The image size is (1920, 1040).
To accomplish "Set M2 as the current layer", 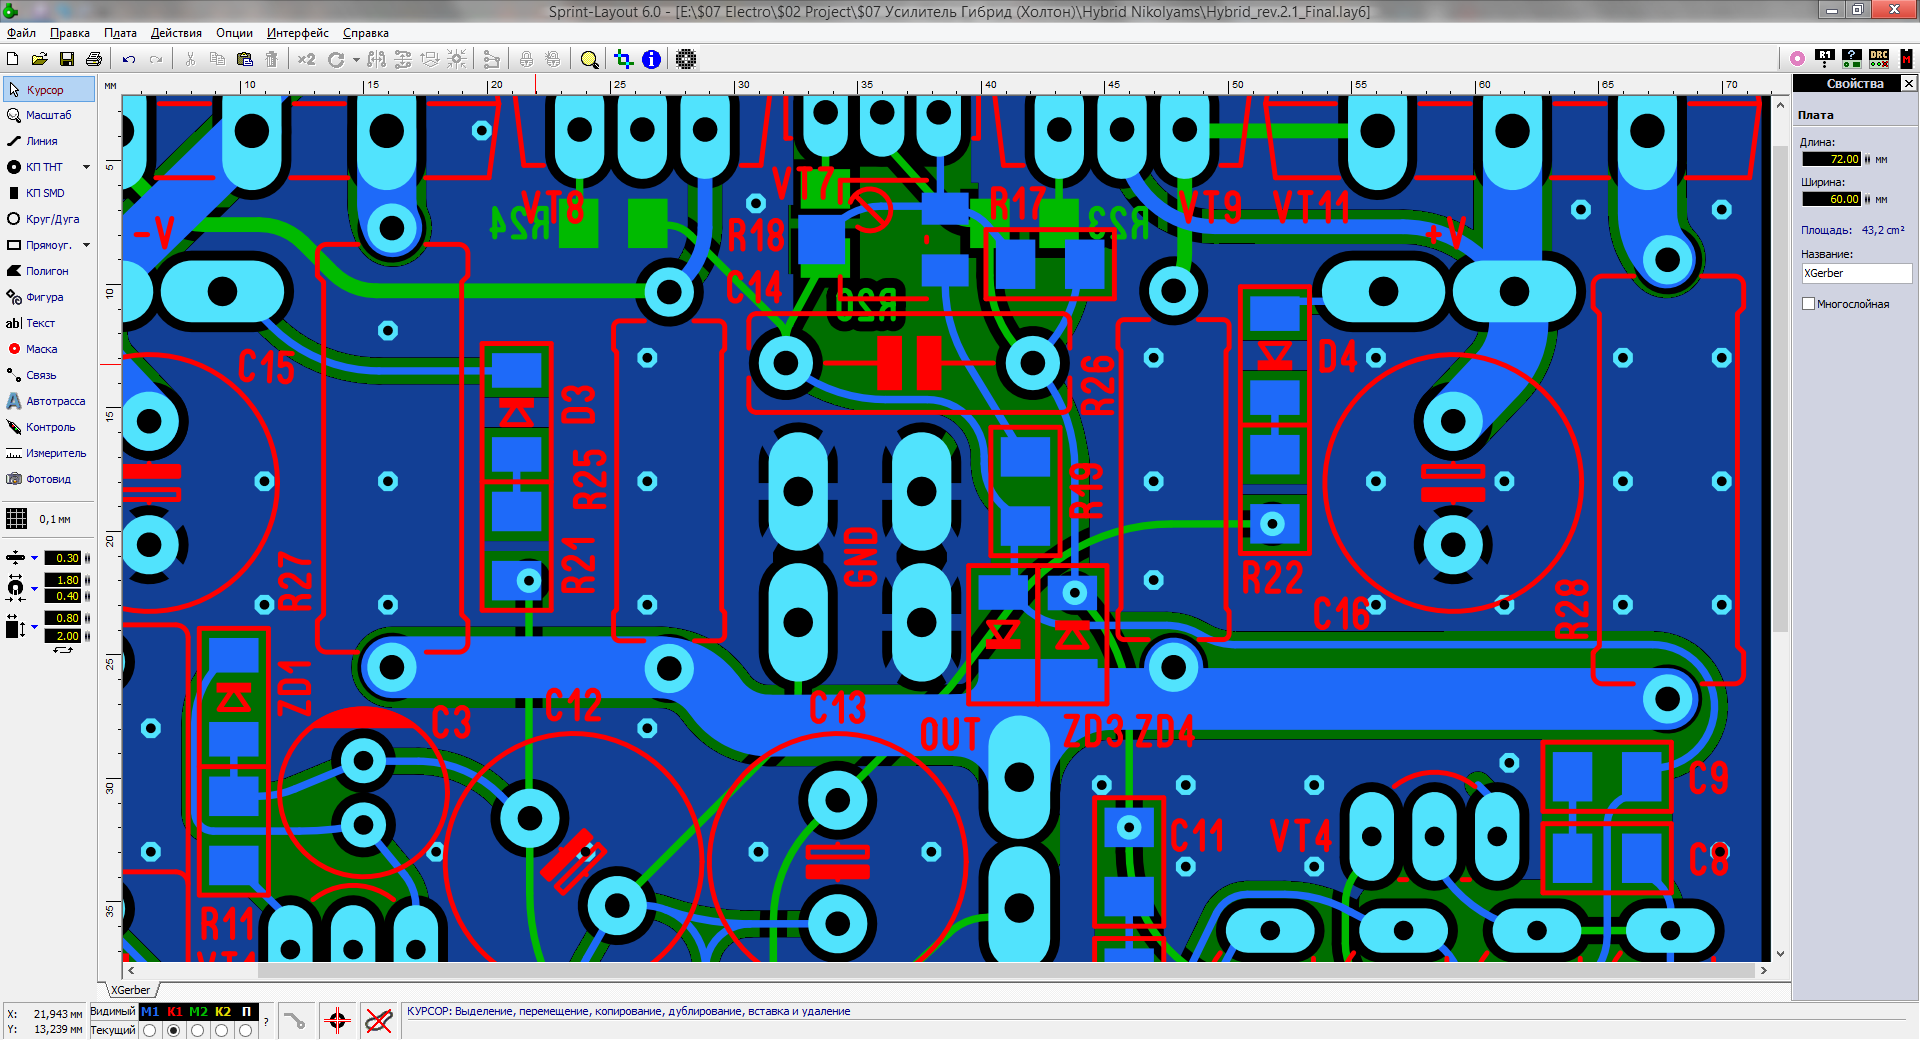I will tap(198, 1030).
